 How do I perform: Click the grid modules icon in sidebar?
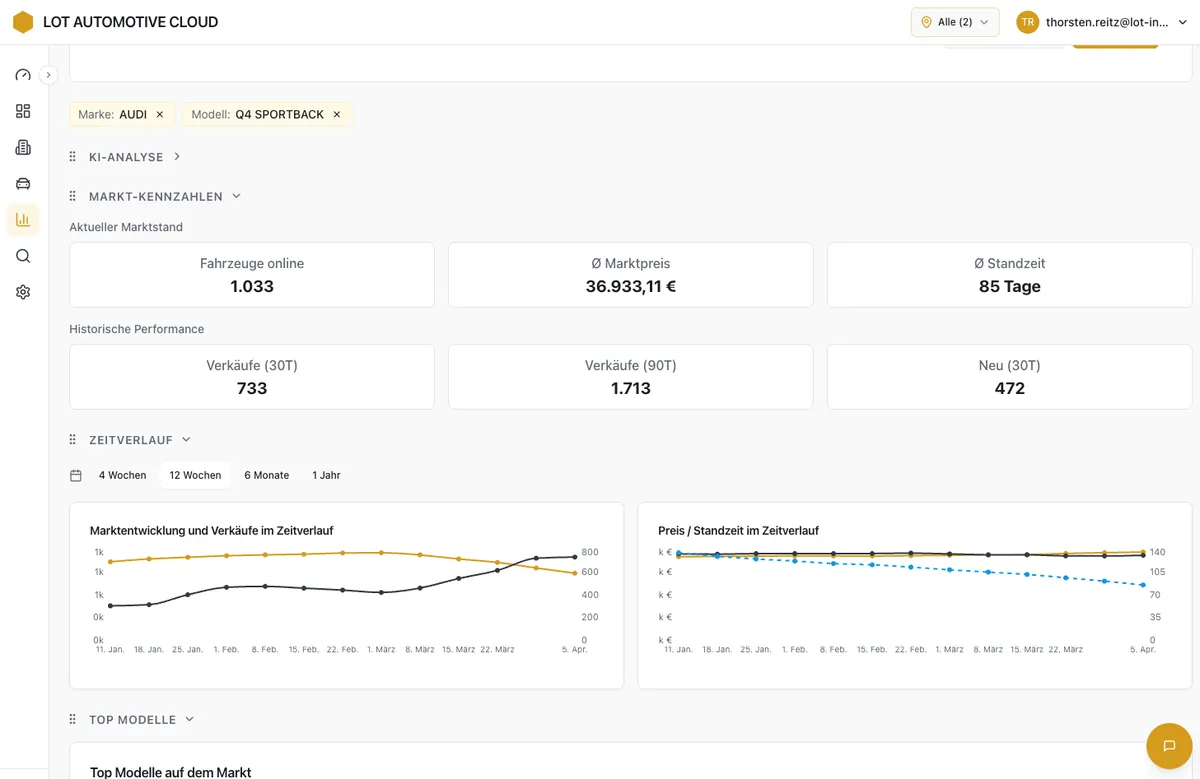tap(23, 111)
